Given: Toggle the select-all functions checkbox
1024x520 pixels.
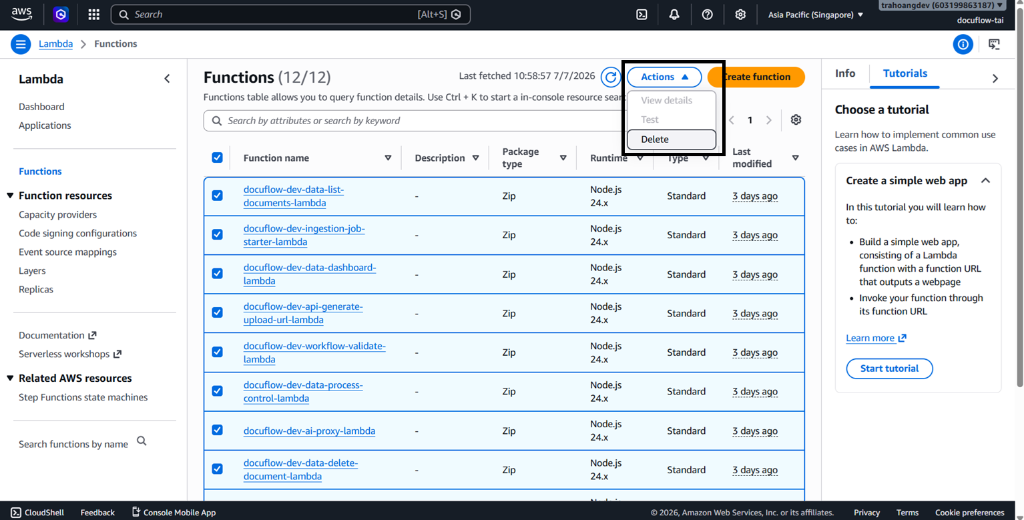Looking at the screenshot, I should point(217,157).
